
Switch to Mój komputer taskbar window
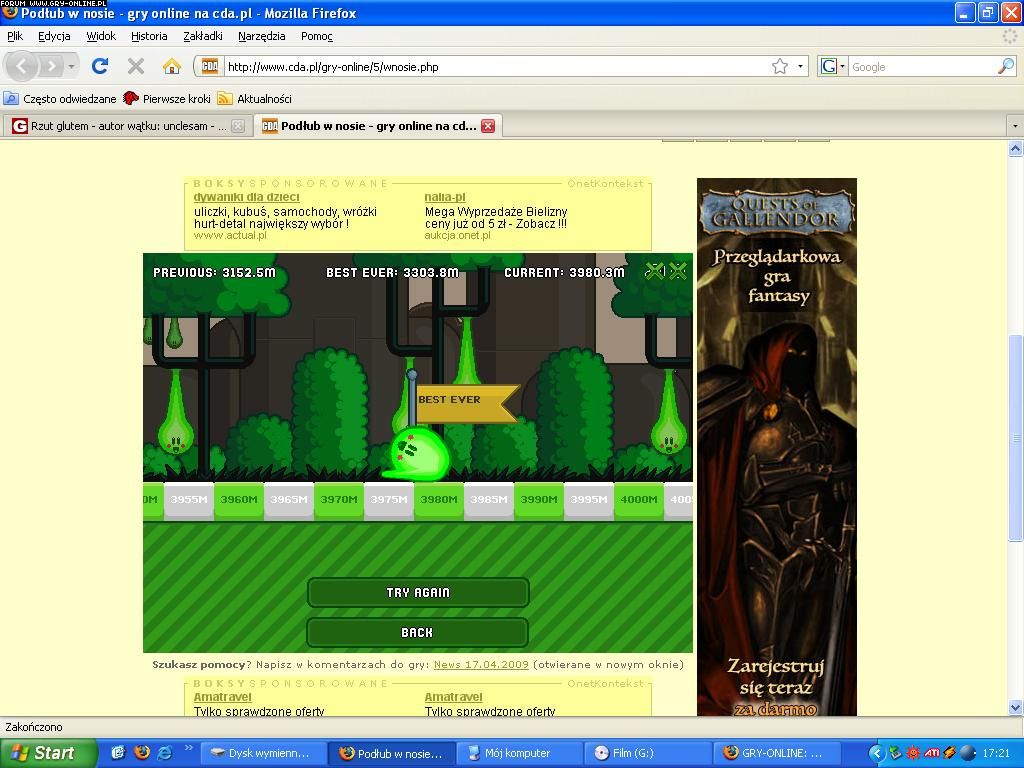click(x=517, y=753)
